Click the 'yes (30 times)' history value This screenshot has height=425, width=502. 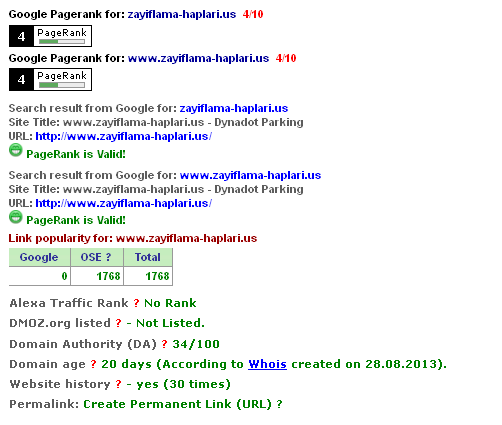[183, 384]
